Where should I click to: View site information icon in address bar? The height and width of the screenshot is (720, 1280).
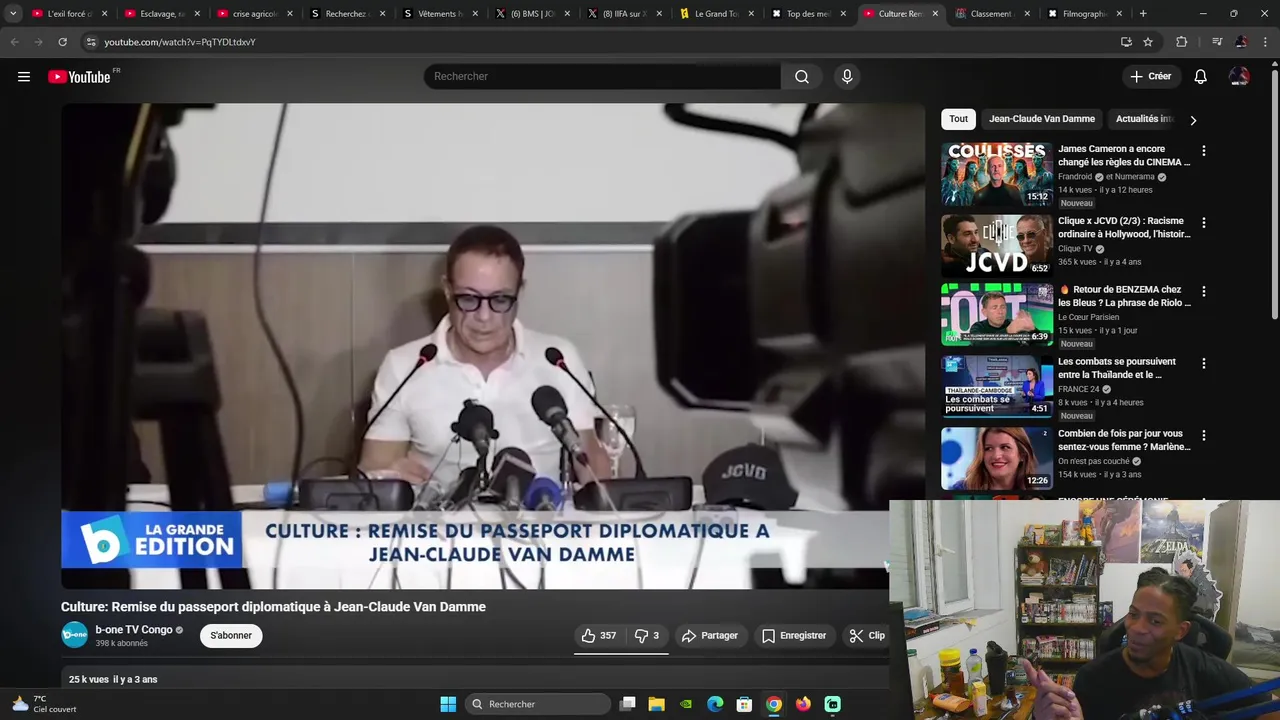91,42
